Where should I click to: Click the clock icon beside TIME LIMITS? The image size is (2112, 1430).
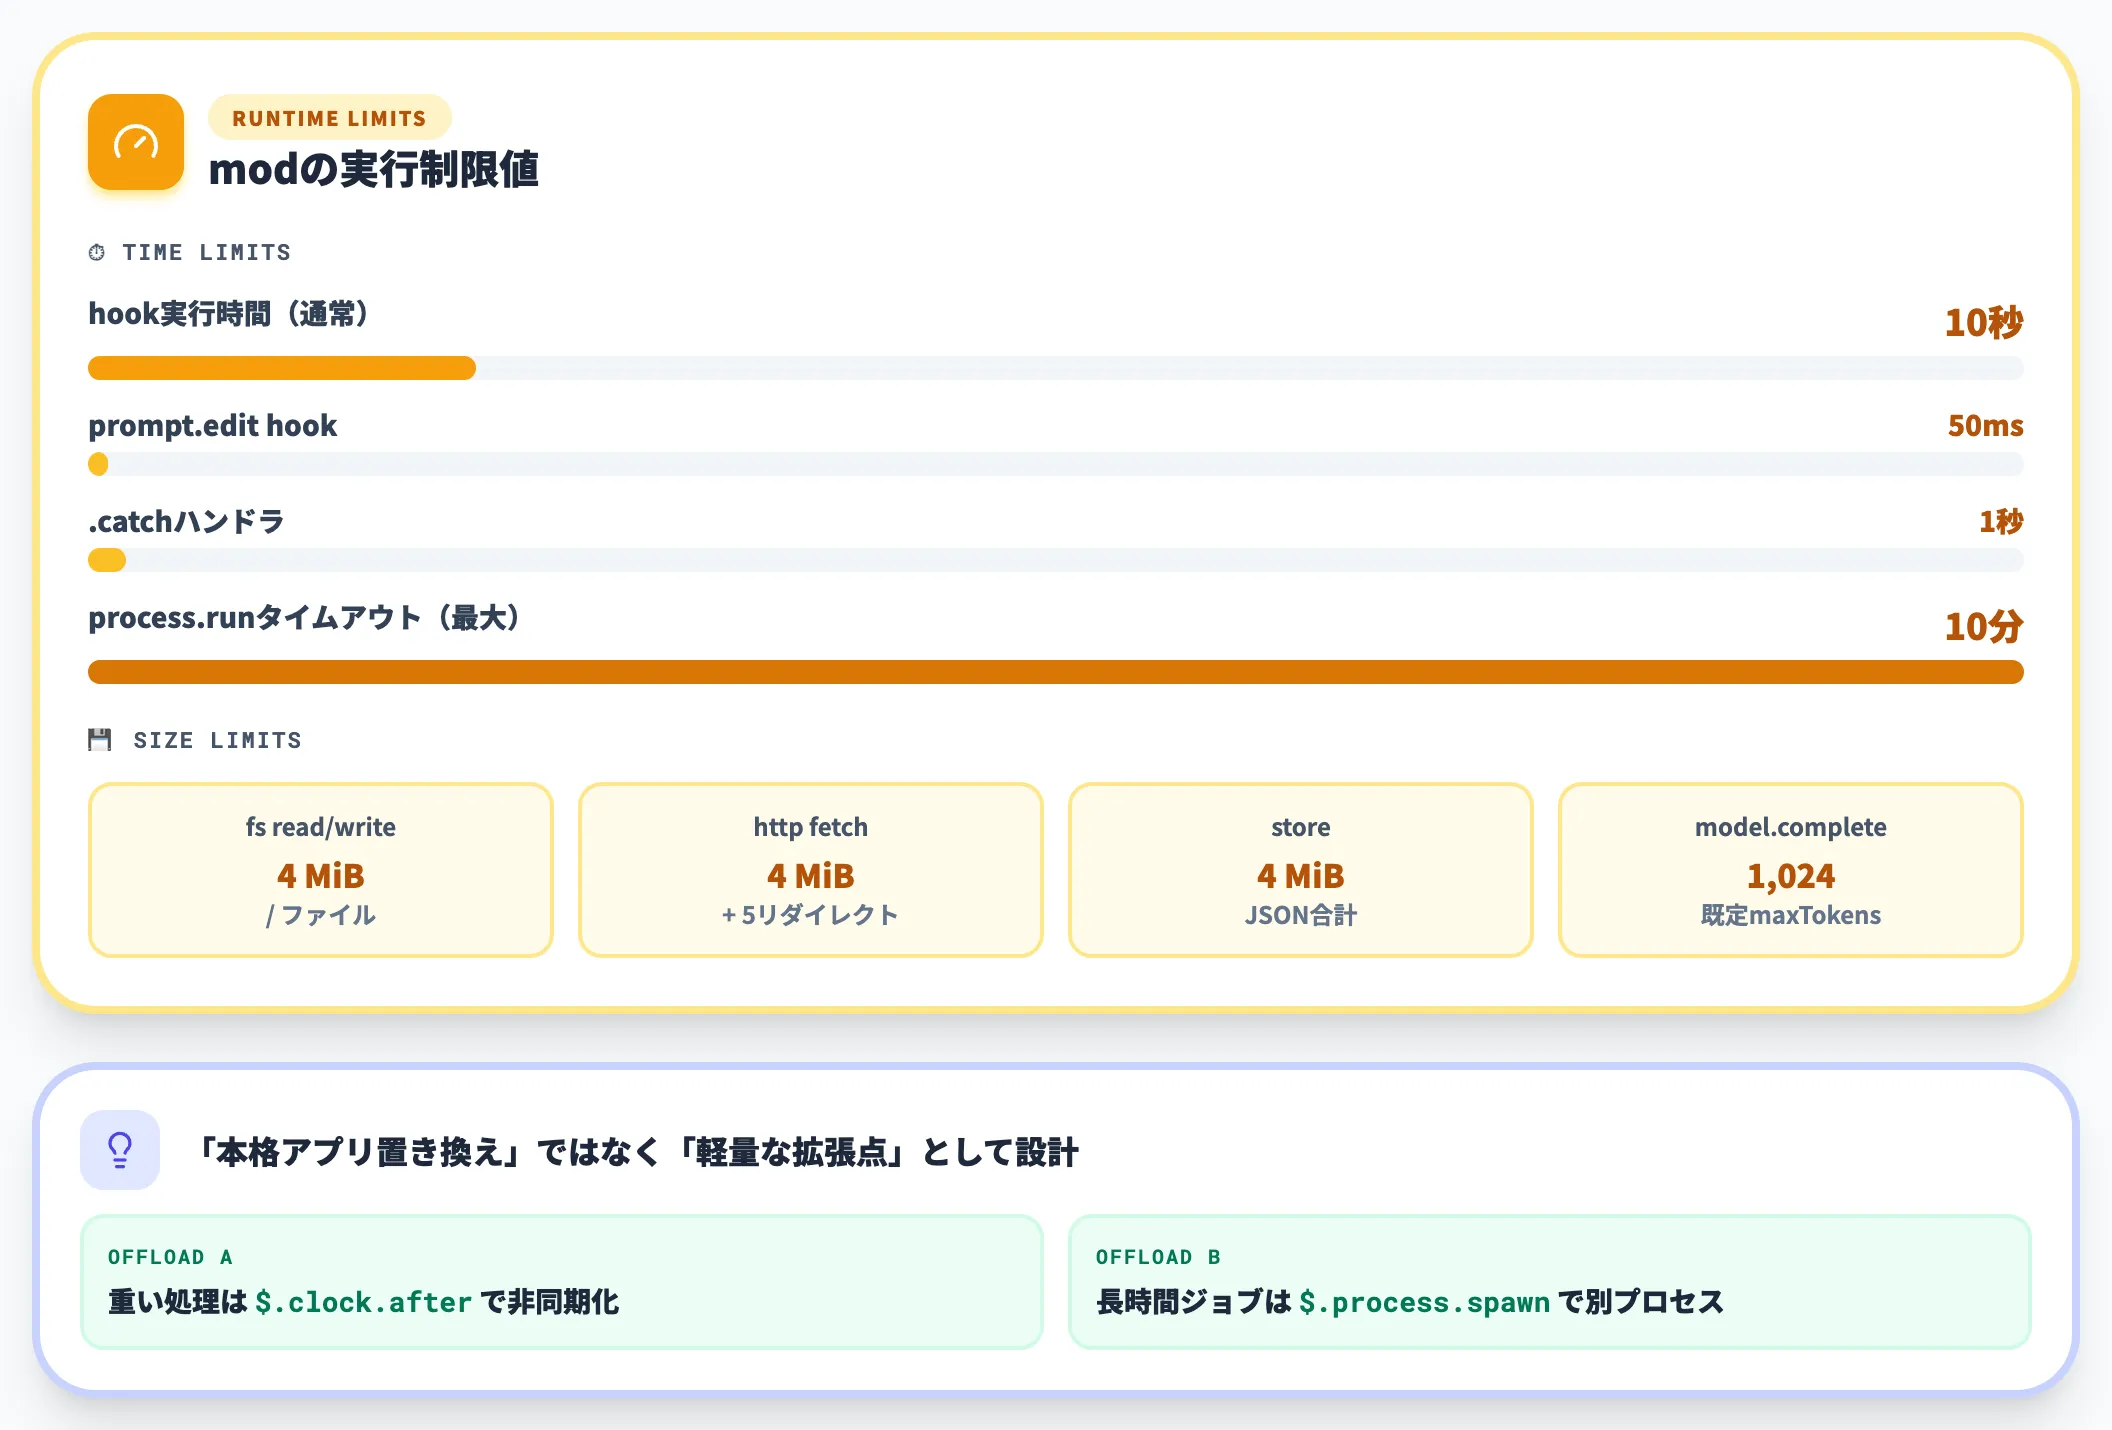point(97,252)
